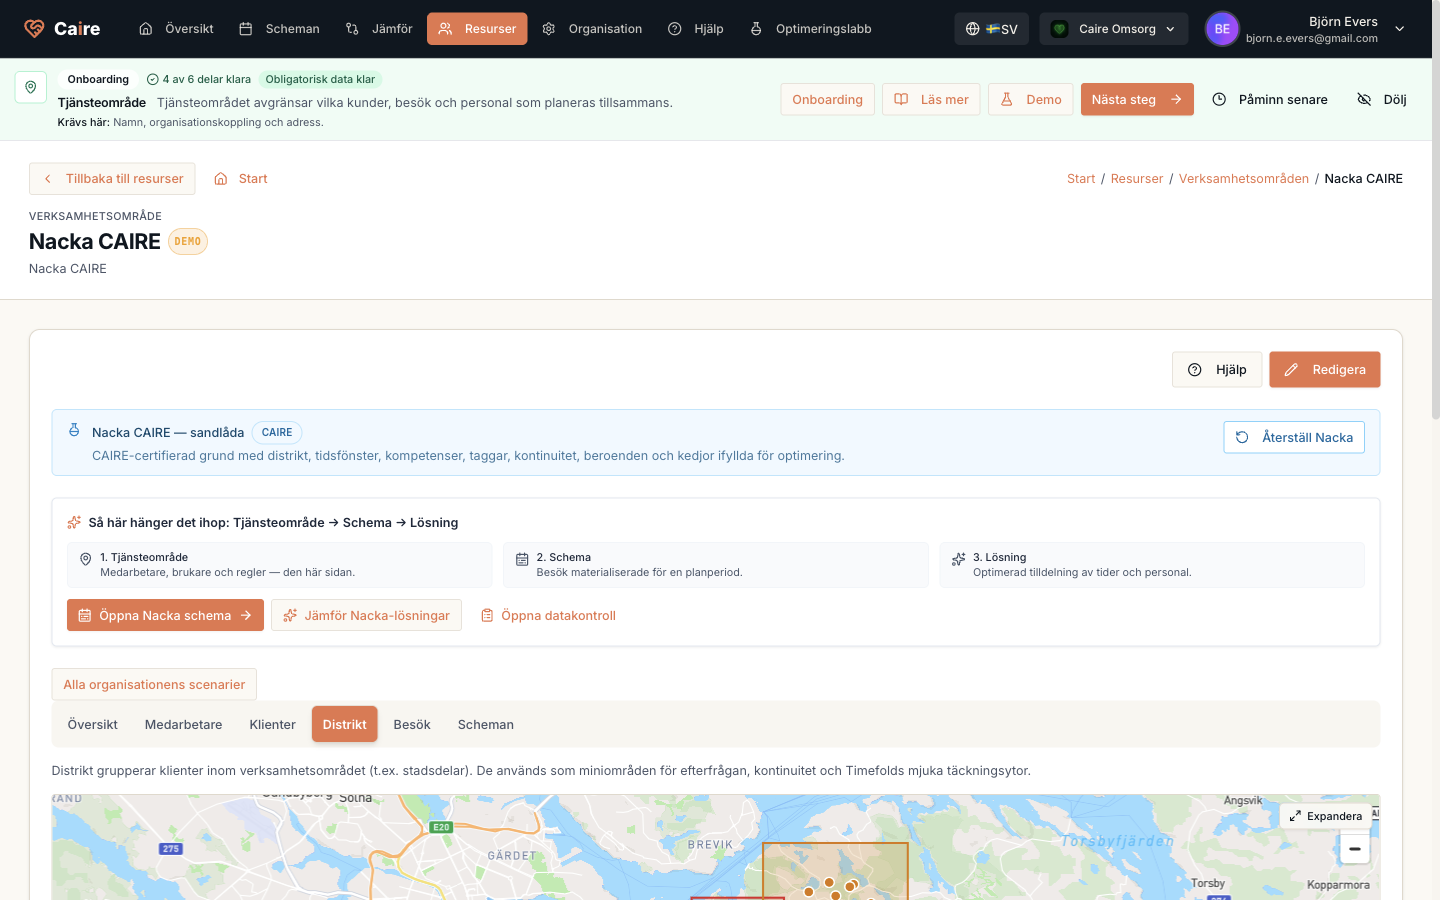Switch to the Klienter tab

tap(273, 725)
